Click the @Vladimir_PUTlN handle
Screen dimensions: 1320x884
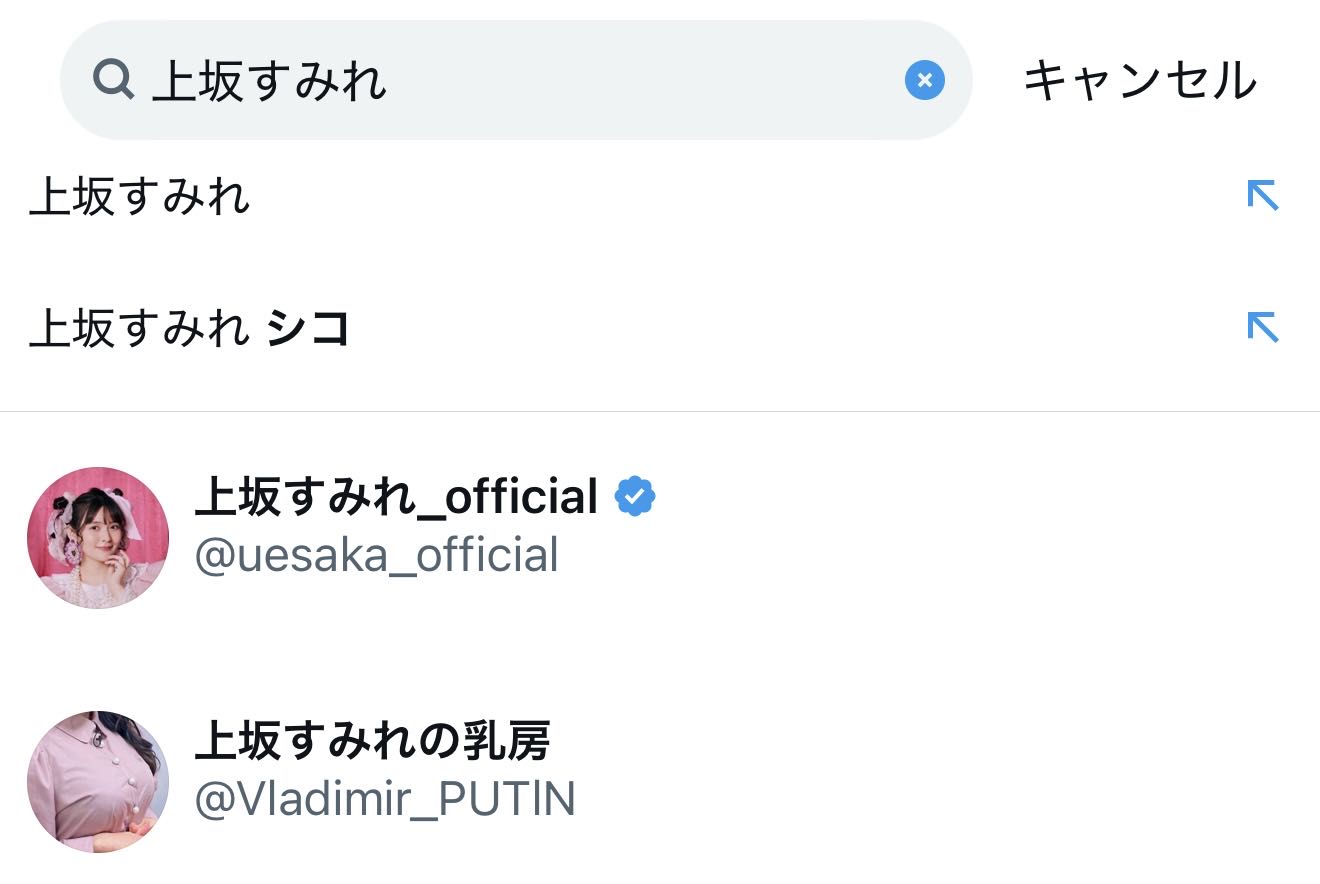385,800
